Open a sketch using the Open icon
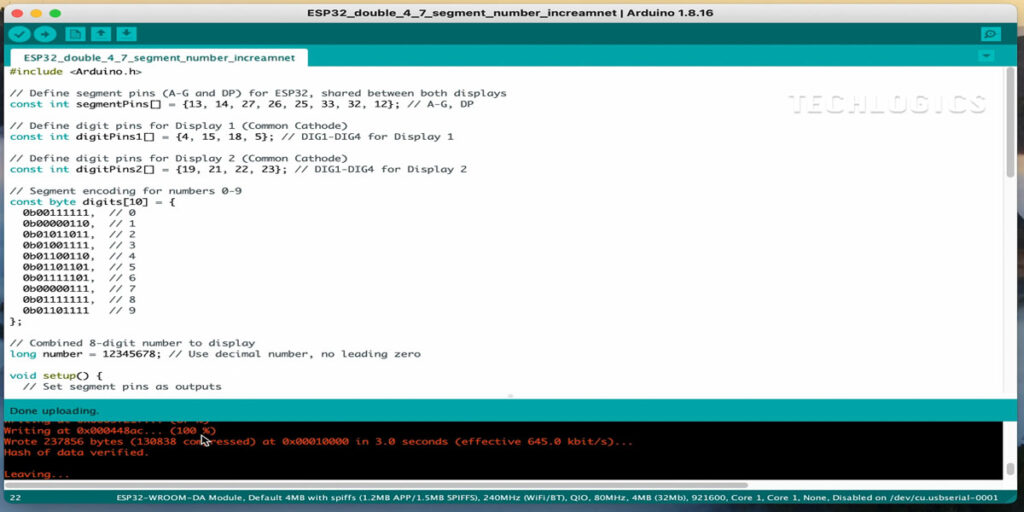Viewport: 1024px width, 512px height. coord(100,34)
